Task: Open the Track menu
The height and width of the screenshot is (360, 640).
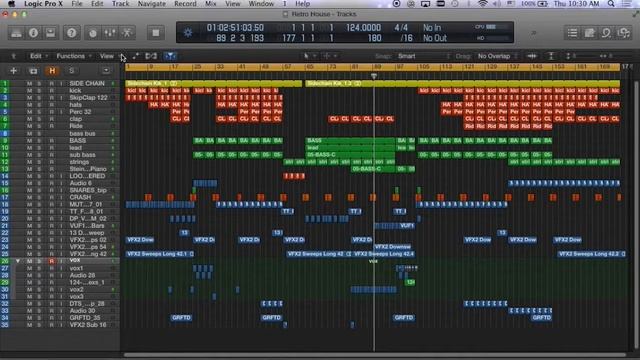Action: point(120,4)
